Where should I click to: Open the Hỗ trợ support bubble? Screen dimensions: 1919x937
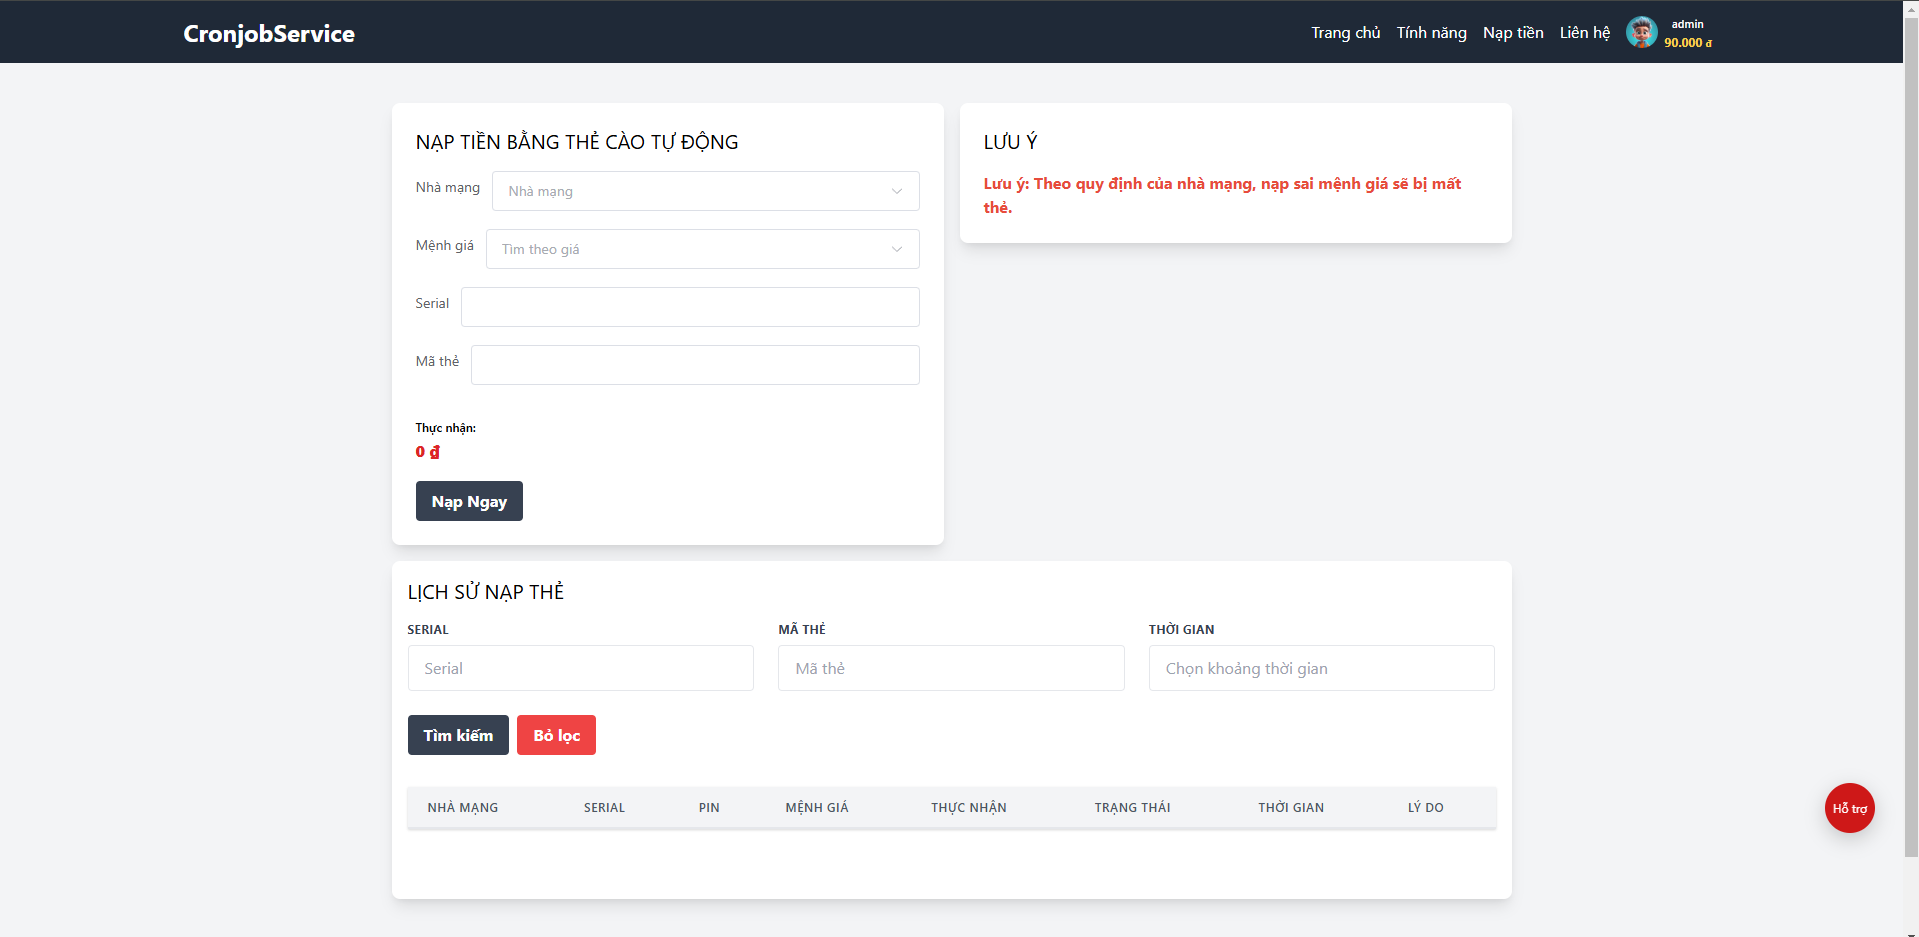1849,808
